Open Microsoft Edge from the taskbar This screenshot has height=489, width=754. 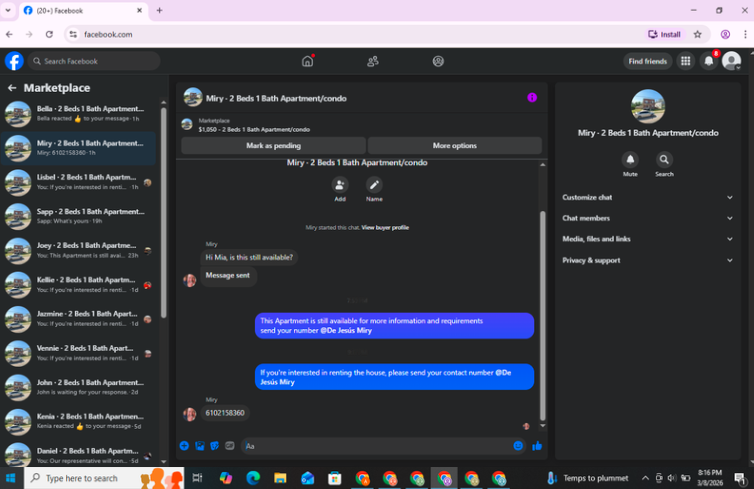pos(253,478)
